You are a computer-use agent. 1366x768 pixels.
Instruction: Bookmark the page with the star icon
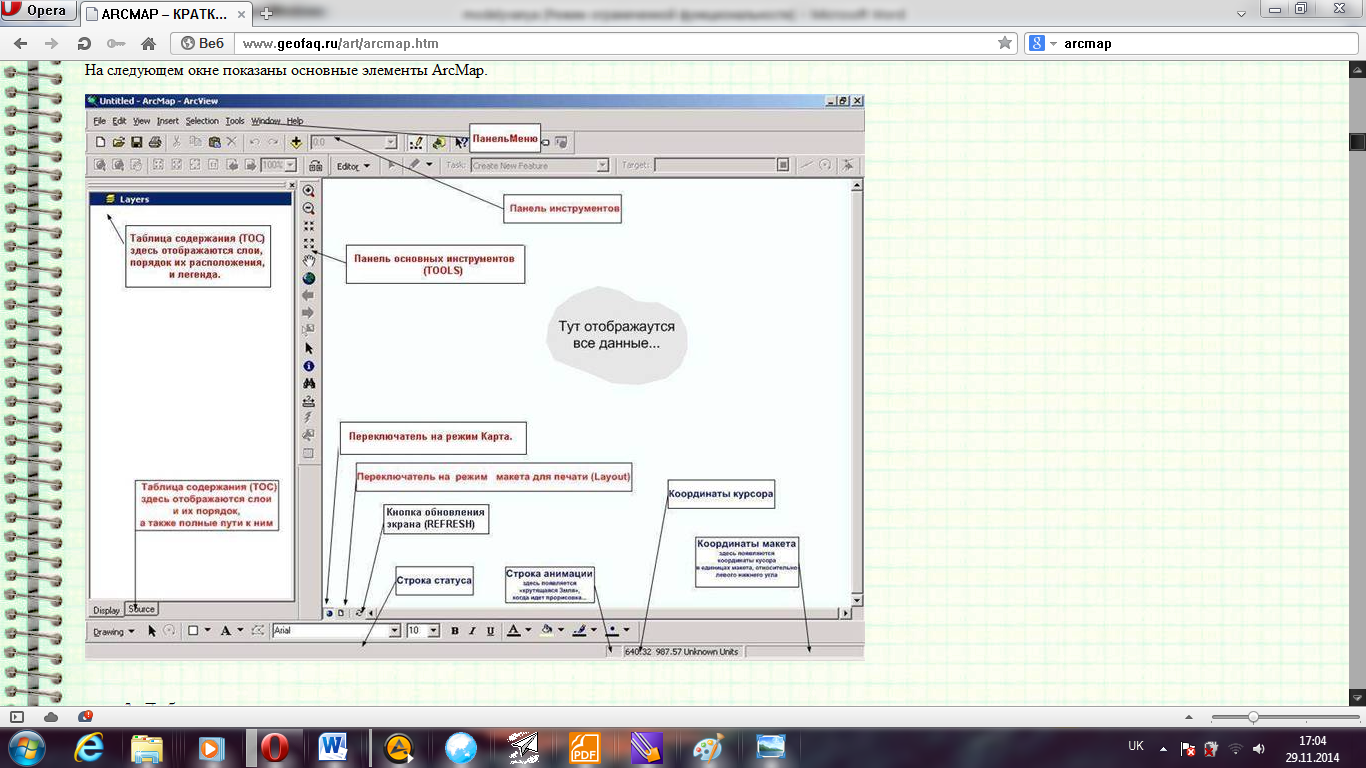(1005, 43)
